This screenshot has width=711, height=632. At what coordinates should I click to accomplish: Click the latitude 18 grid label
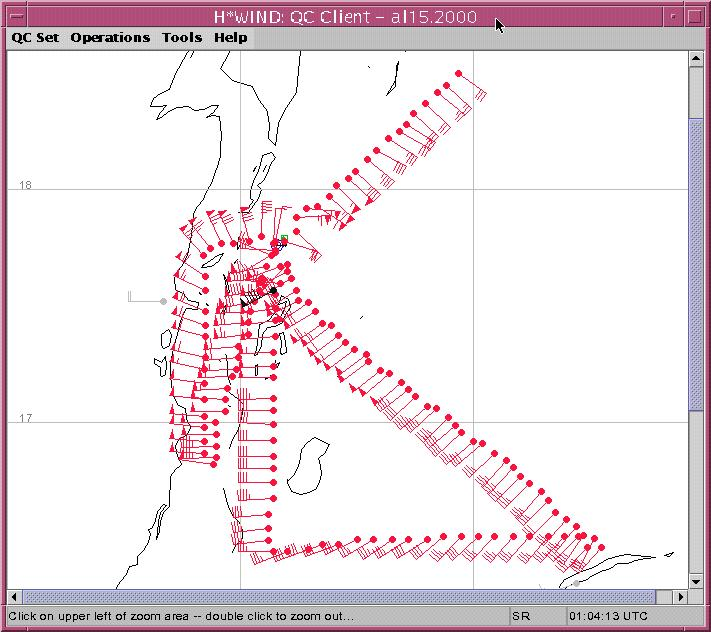click(25, 186)
